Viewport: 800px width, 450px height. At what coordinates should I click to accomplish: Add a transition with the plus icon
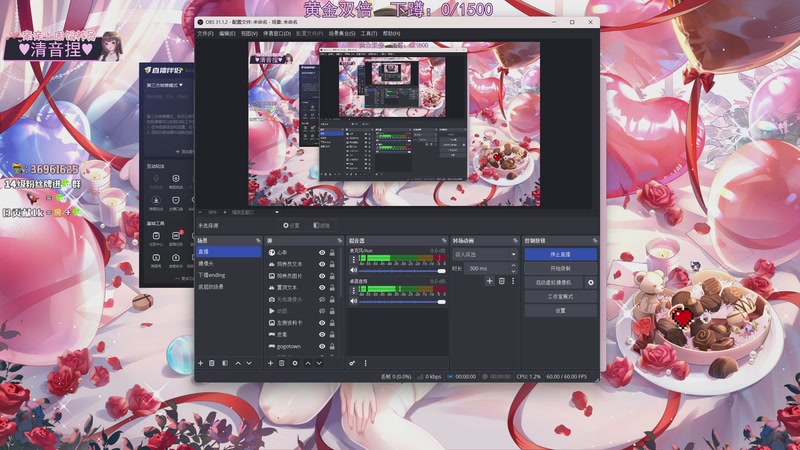coord(489,281)
